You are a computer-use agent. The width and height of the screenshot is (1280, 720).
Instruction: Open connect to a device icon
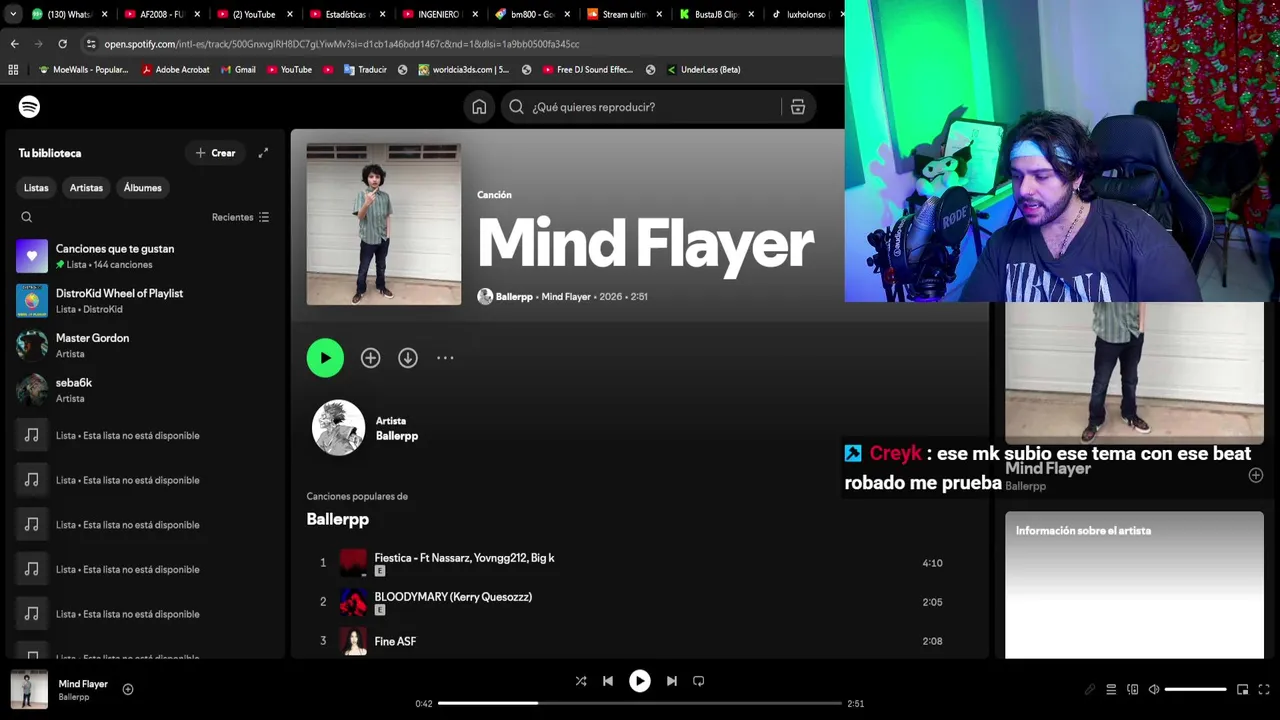click(1133, 690)
